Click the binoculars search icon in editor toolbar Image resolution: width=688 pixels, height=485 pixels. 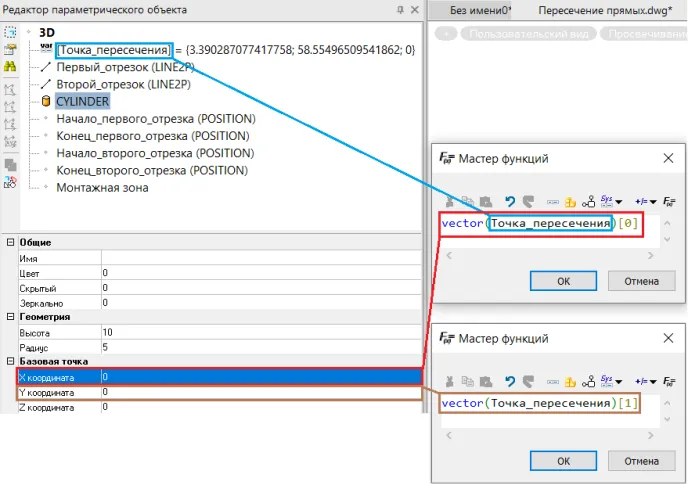(x=10, y=66)
